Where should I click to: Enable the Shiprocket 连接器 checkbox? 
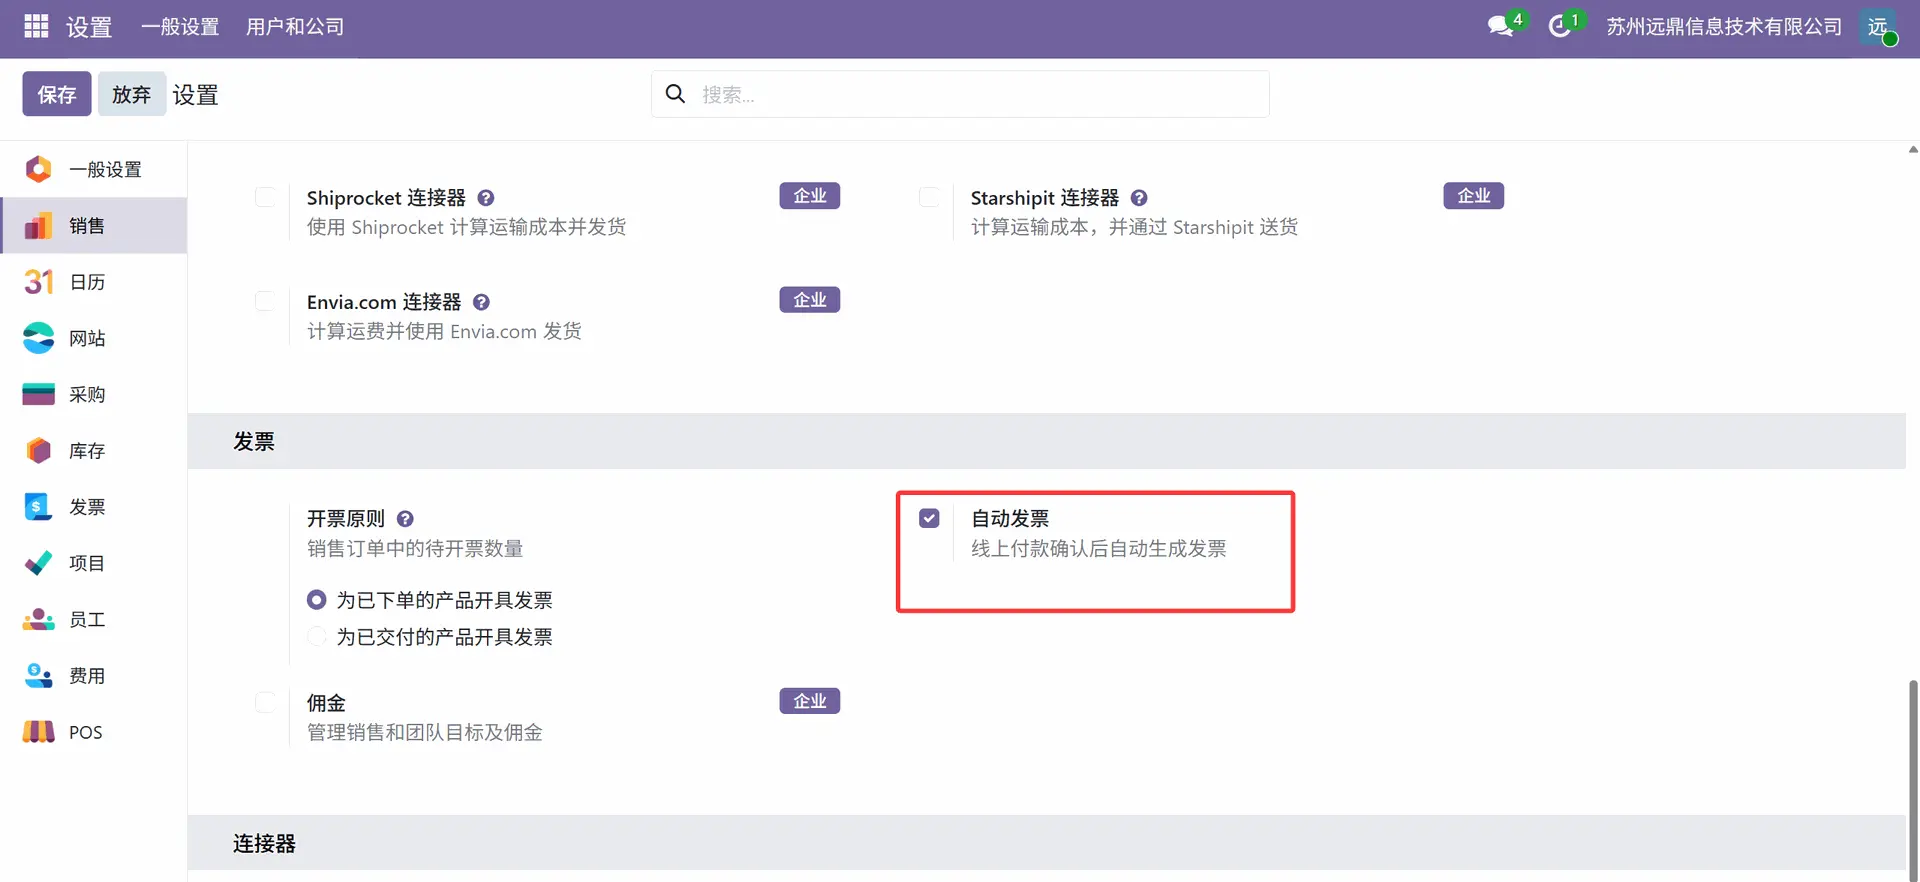[265, 197]
